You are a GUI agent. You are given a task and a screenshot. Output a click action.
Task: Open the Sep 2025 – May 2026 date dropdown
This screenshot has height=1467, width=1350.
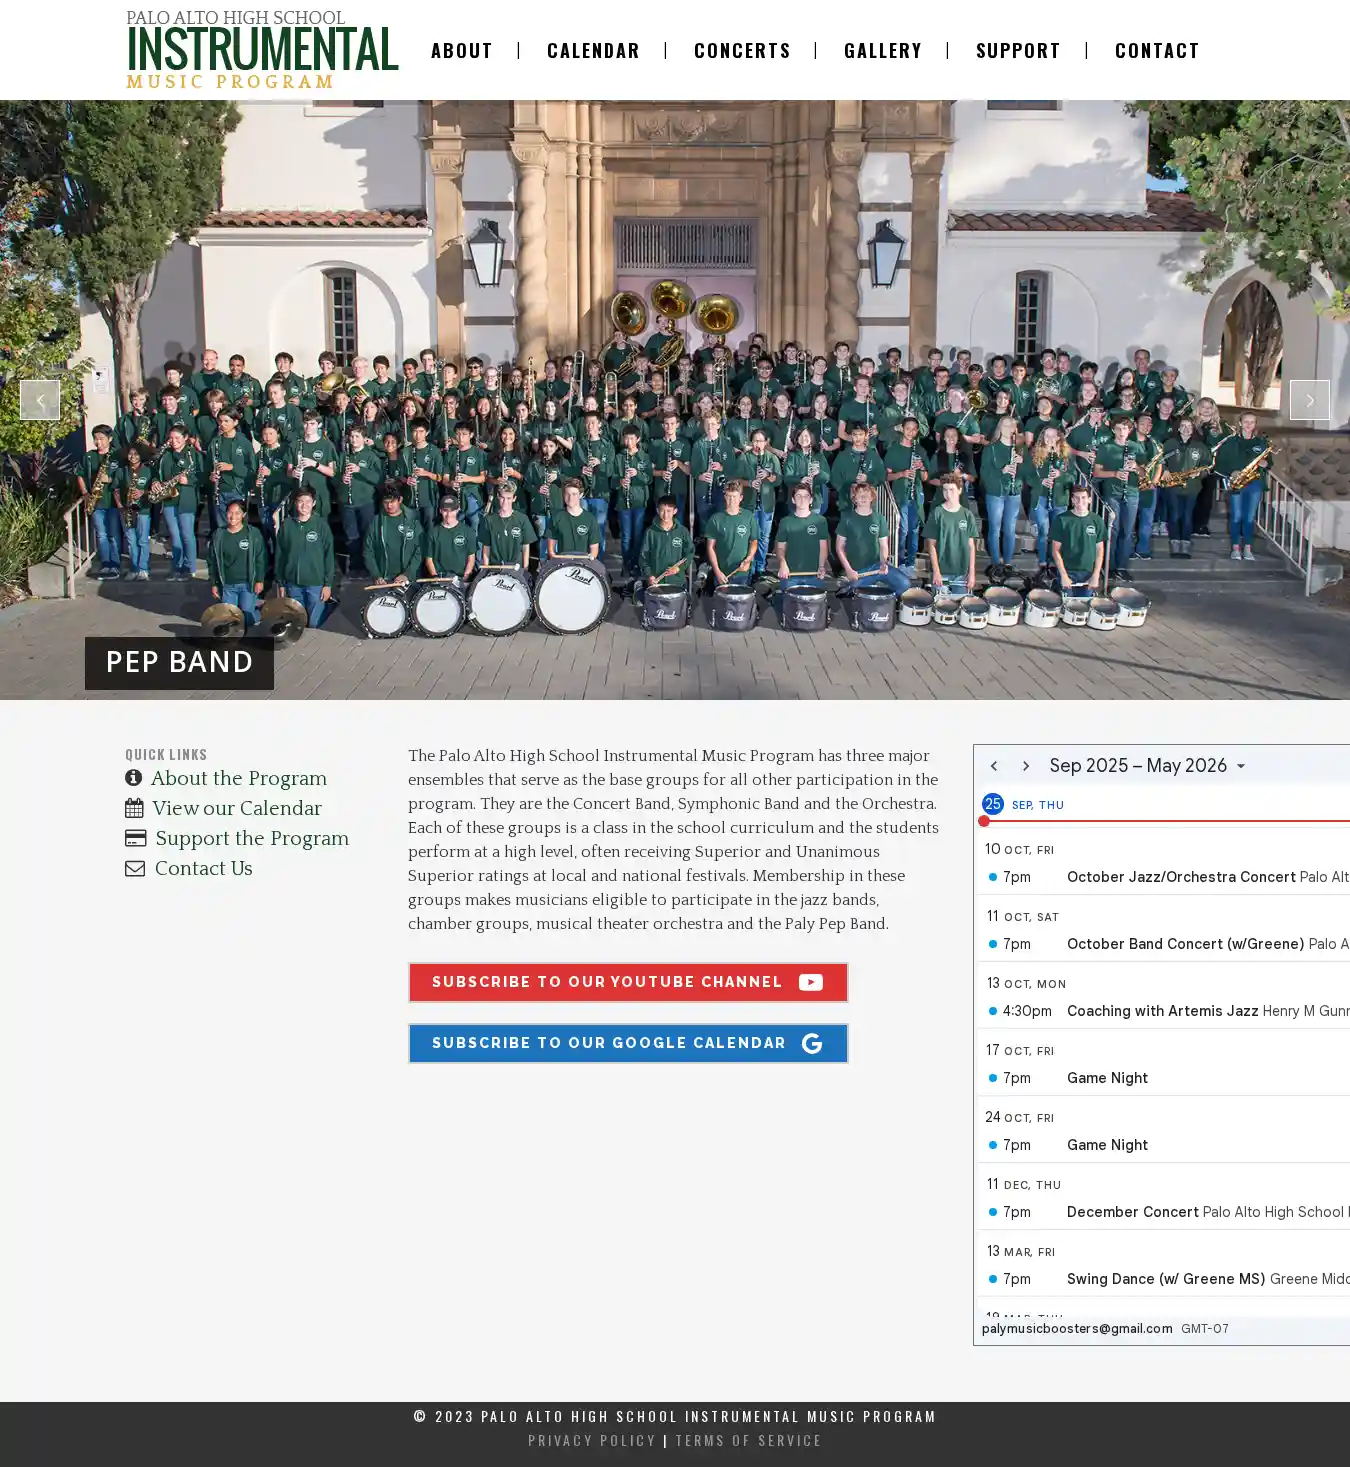coord(1147,766)
